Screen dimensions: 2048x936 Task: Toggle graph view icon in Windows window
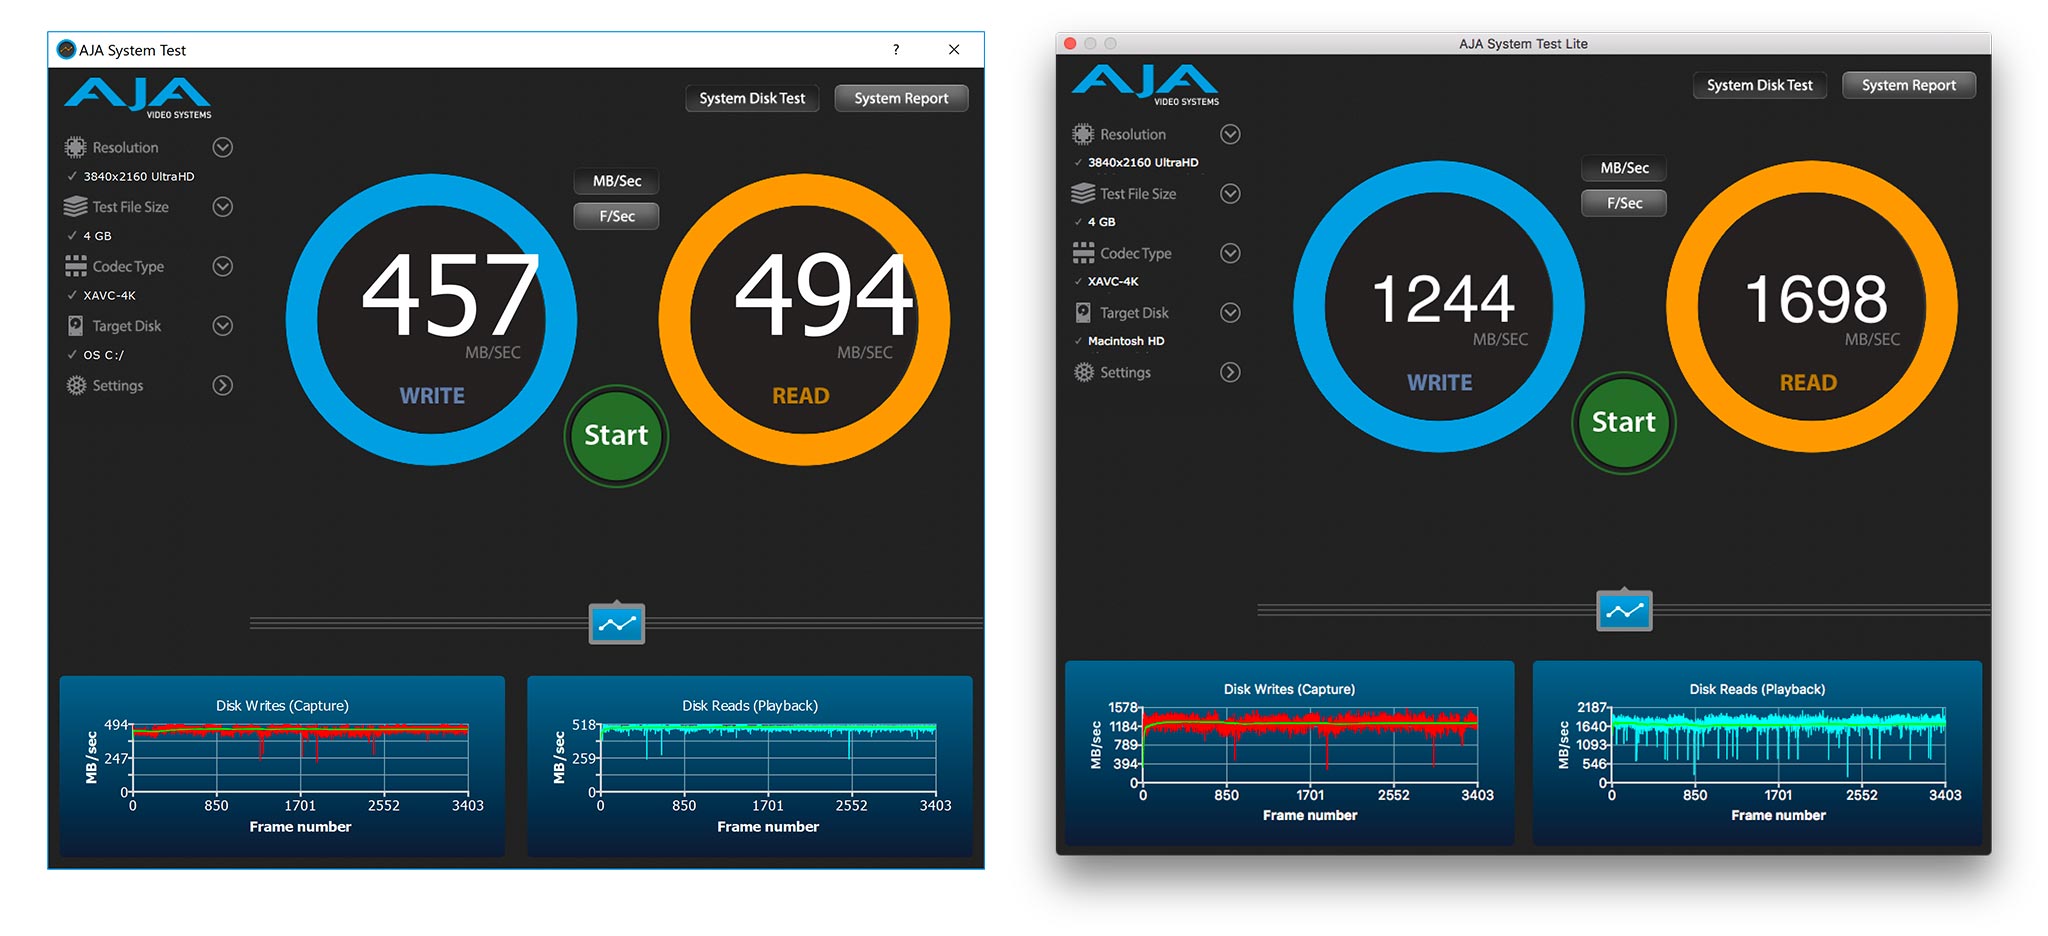pyautogui.click(x=617, y=624)
